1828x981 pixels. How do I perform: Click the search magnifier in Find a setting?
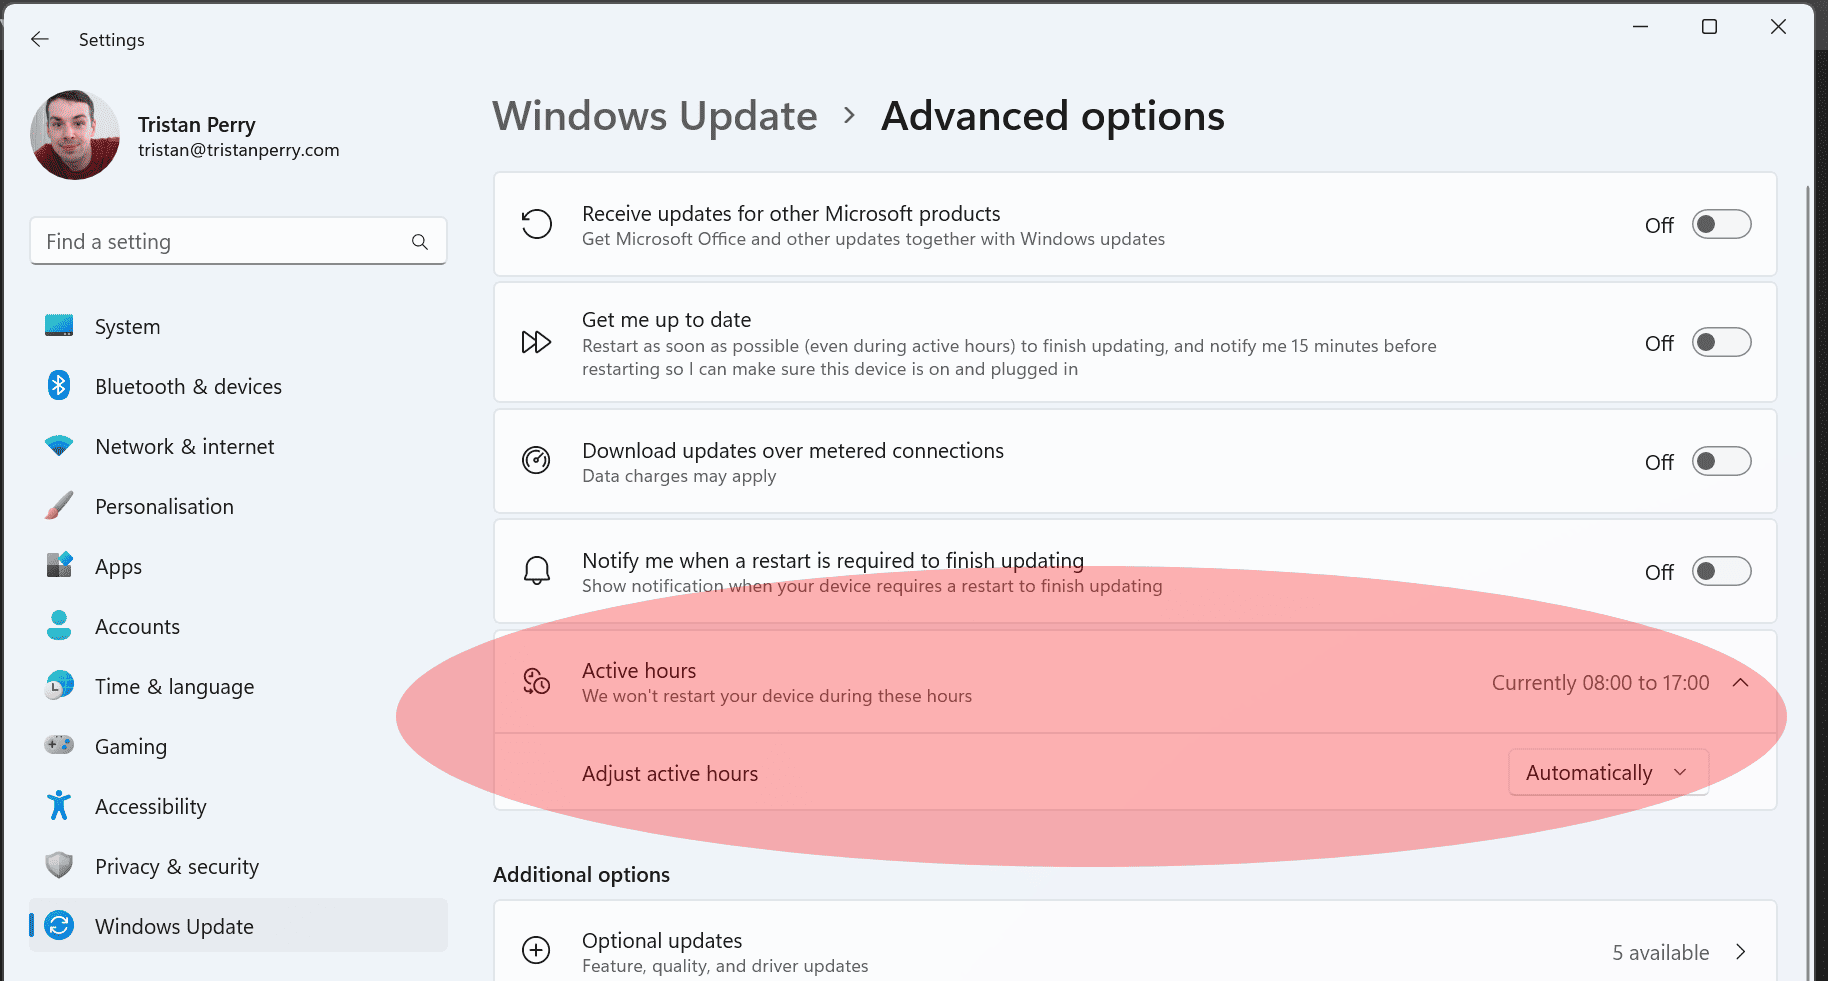point(420,241)
